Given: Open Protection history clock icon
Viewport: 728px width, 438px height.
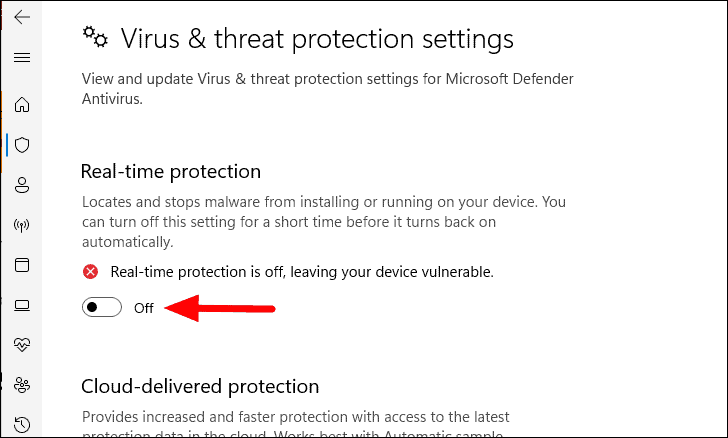Looking at the screenshot, I should tap(22, 425).
